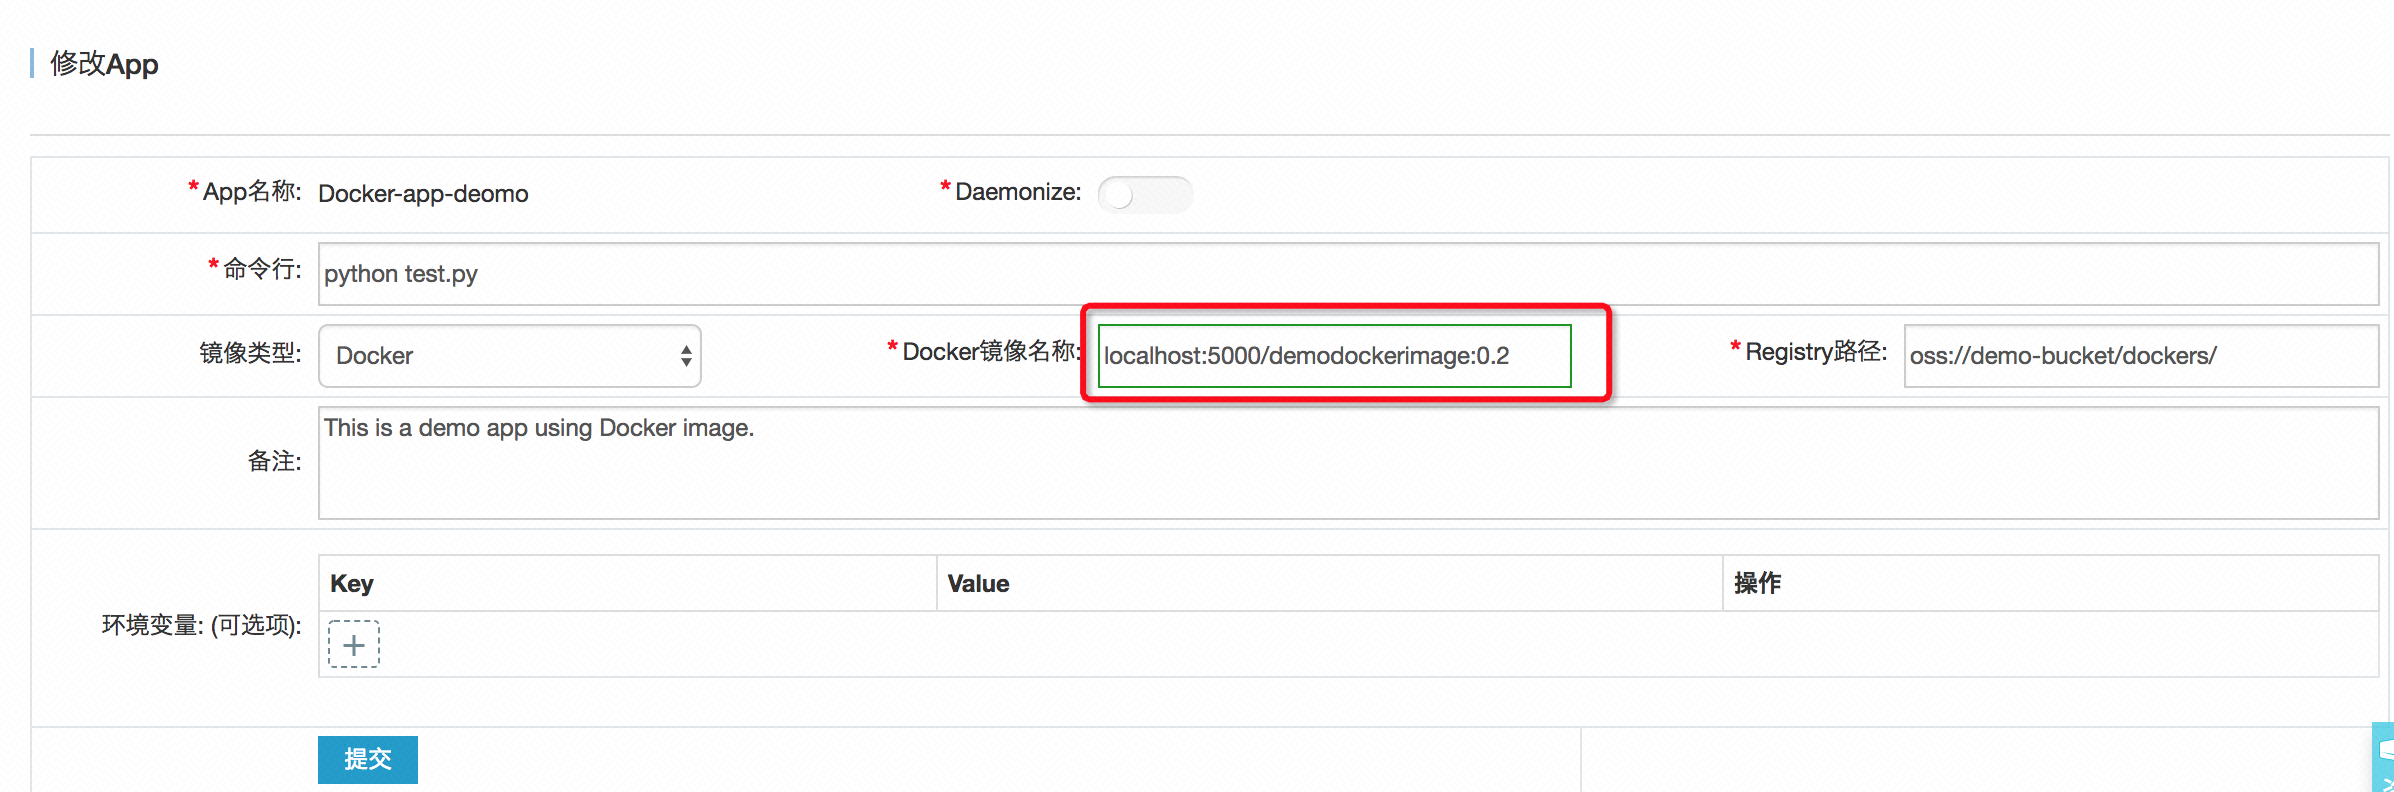Click the remarks textarea with demo app text
Image resolution: width=2394 pixels, height=792 pixels.
pyautogui.click(x=1348, y=463)
